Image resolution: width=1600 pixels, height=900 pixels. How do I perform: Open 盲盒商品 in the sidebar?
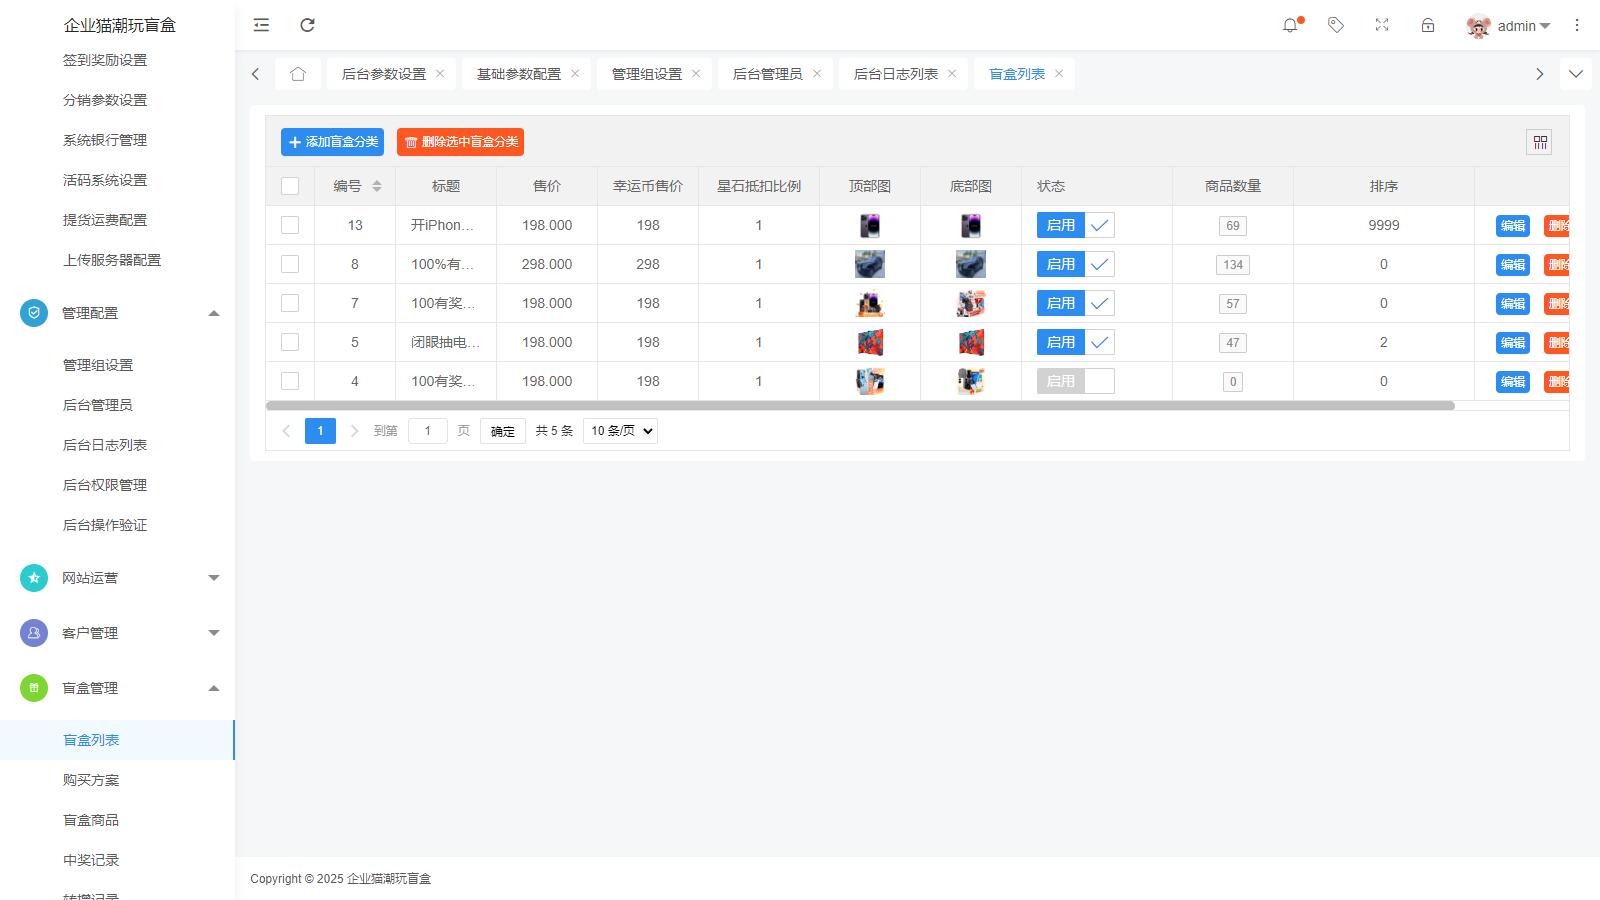click(x=91, y=820)
